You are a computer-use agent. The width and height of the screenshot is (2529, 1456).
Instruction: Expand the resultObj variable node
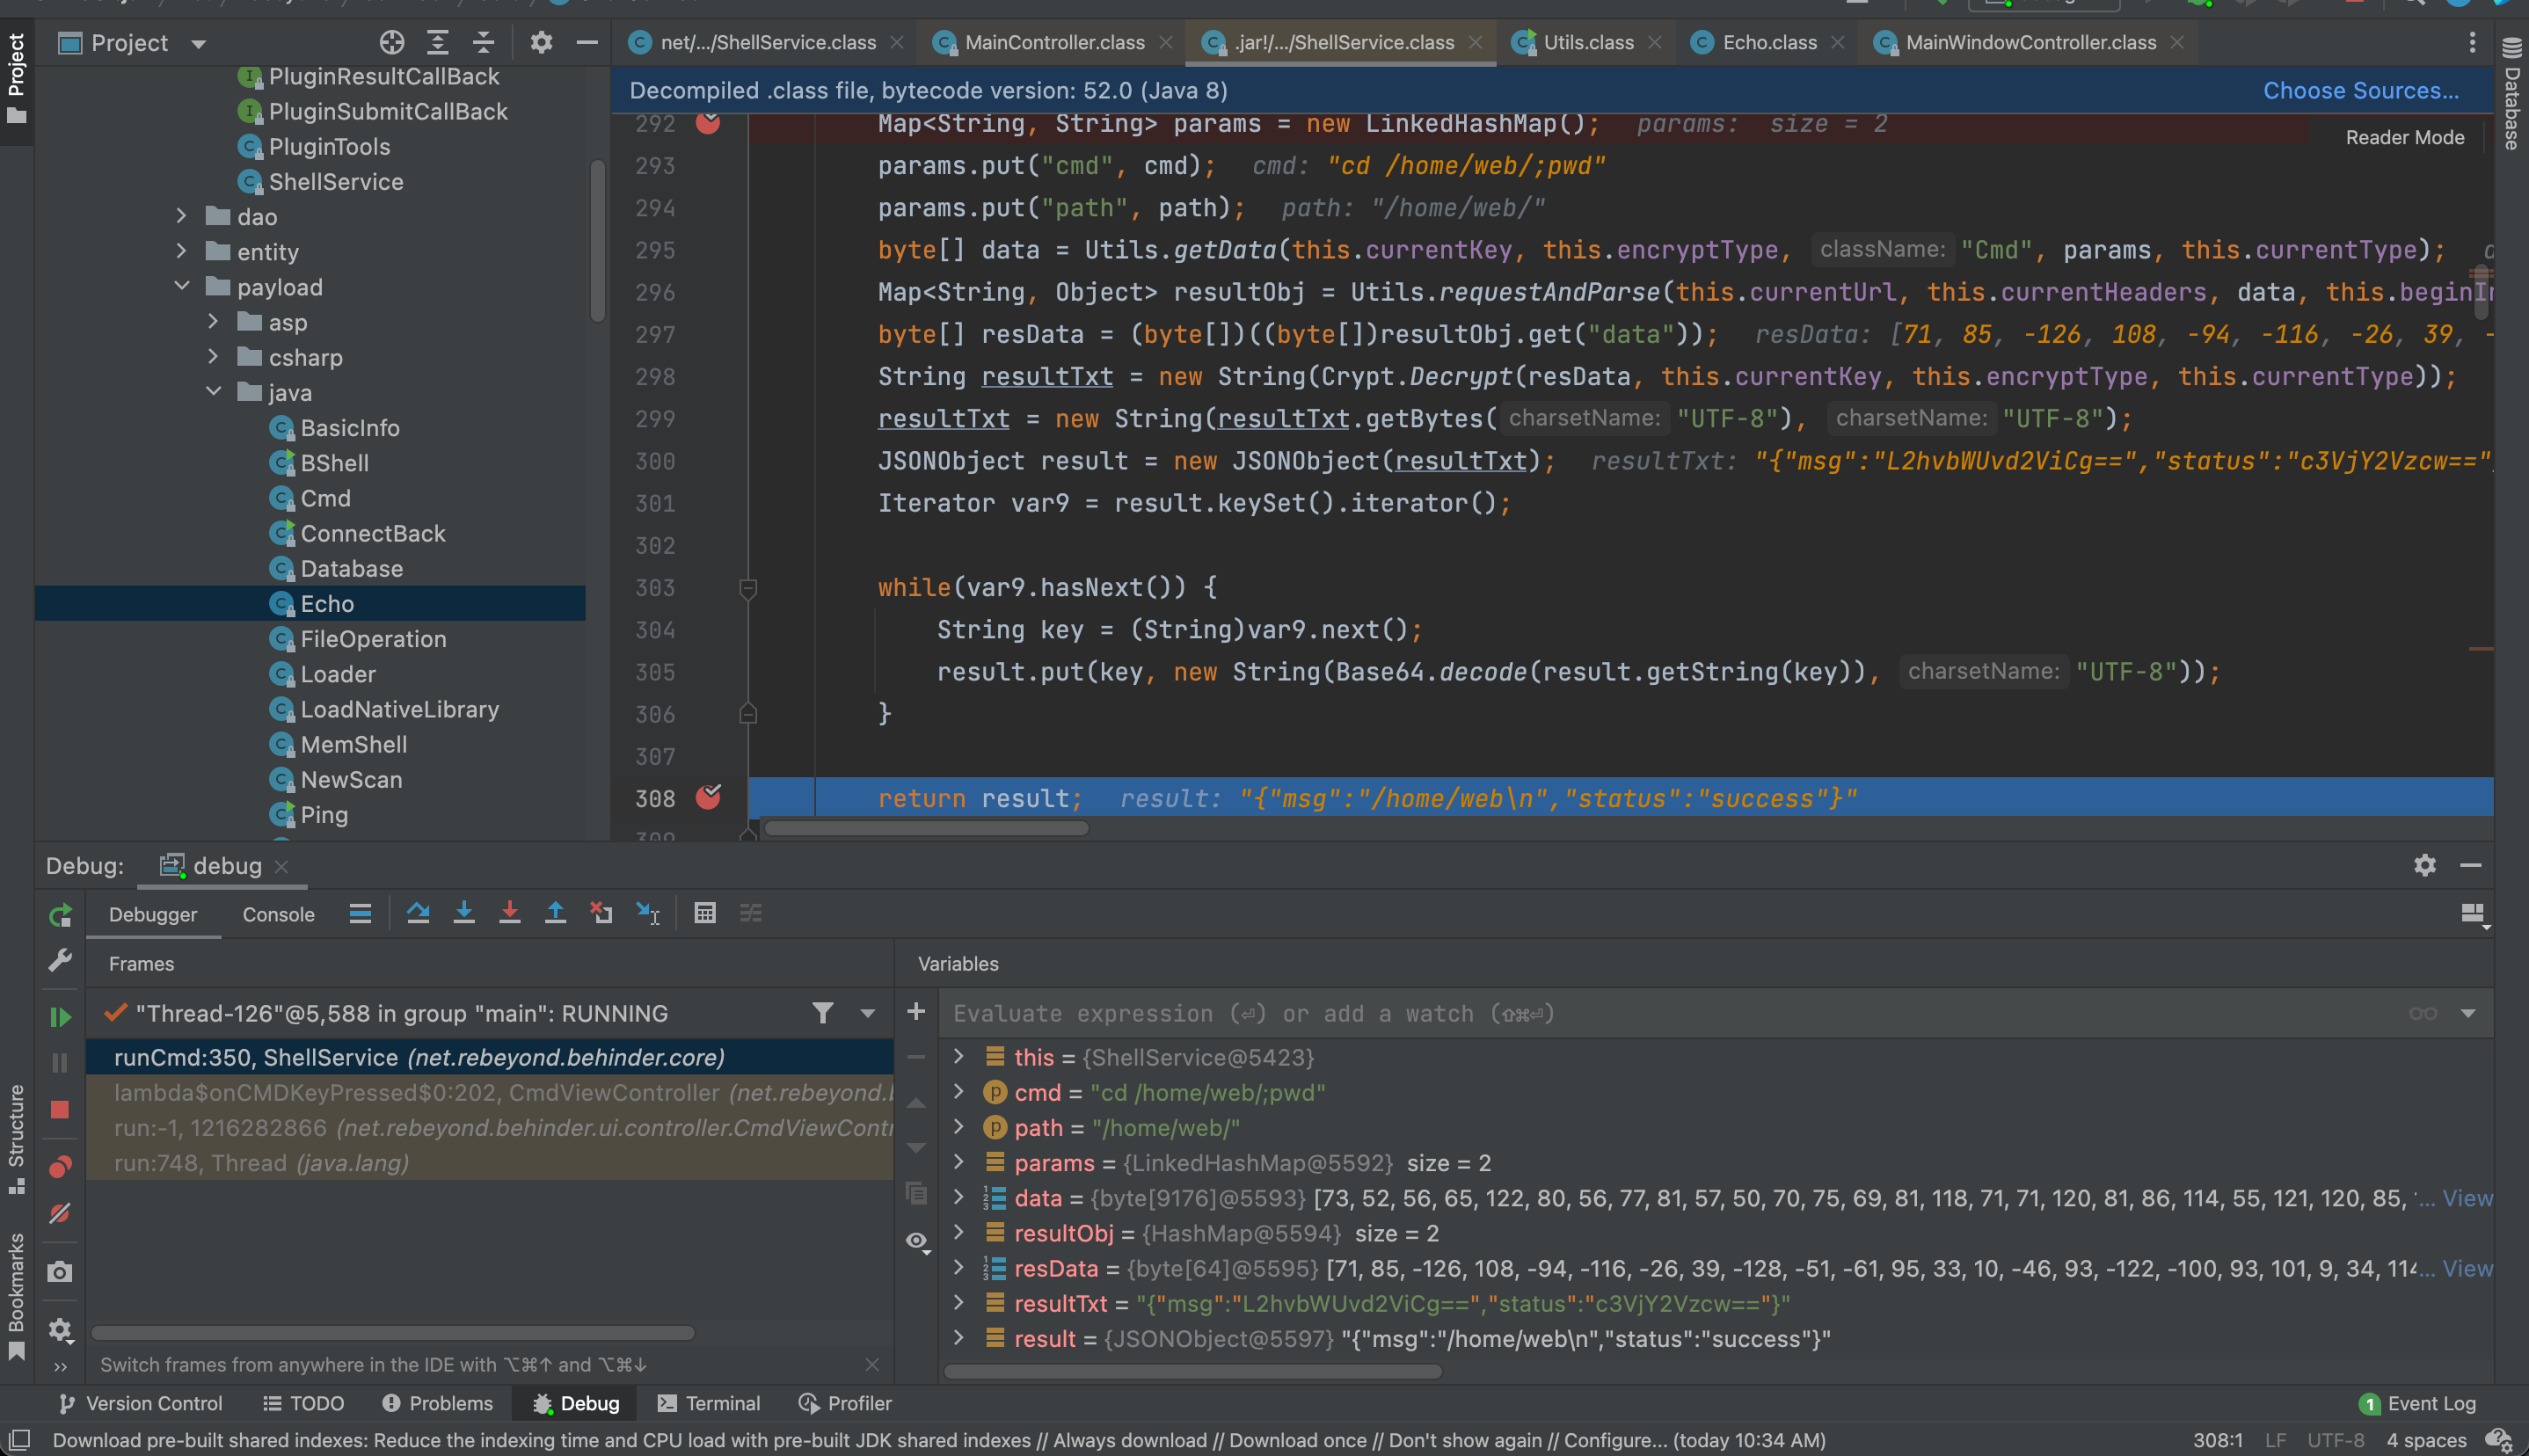[x=958, y=1233]
